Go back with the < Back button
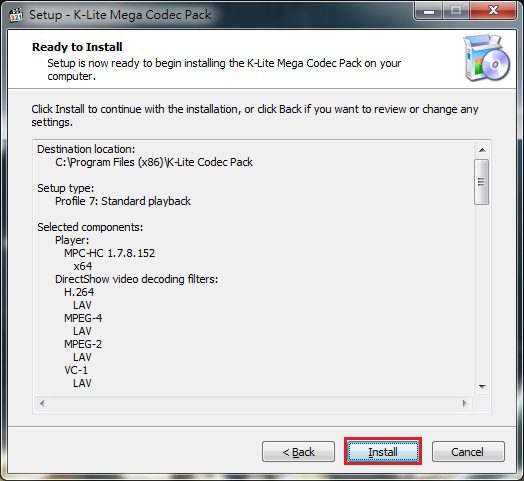Image resolution: width=524 pixels, height=481 pixels. [x=298, y=452]
